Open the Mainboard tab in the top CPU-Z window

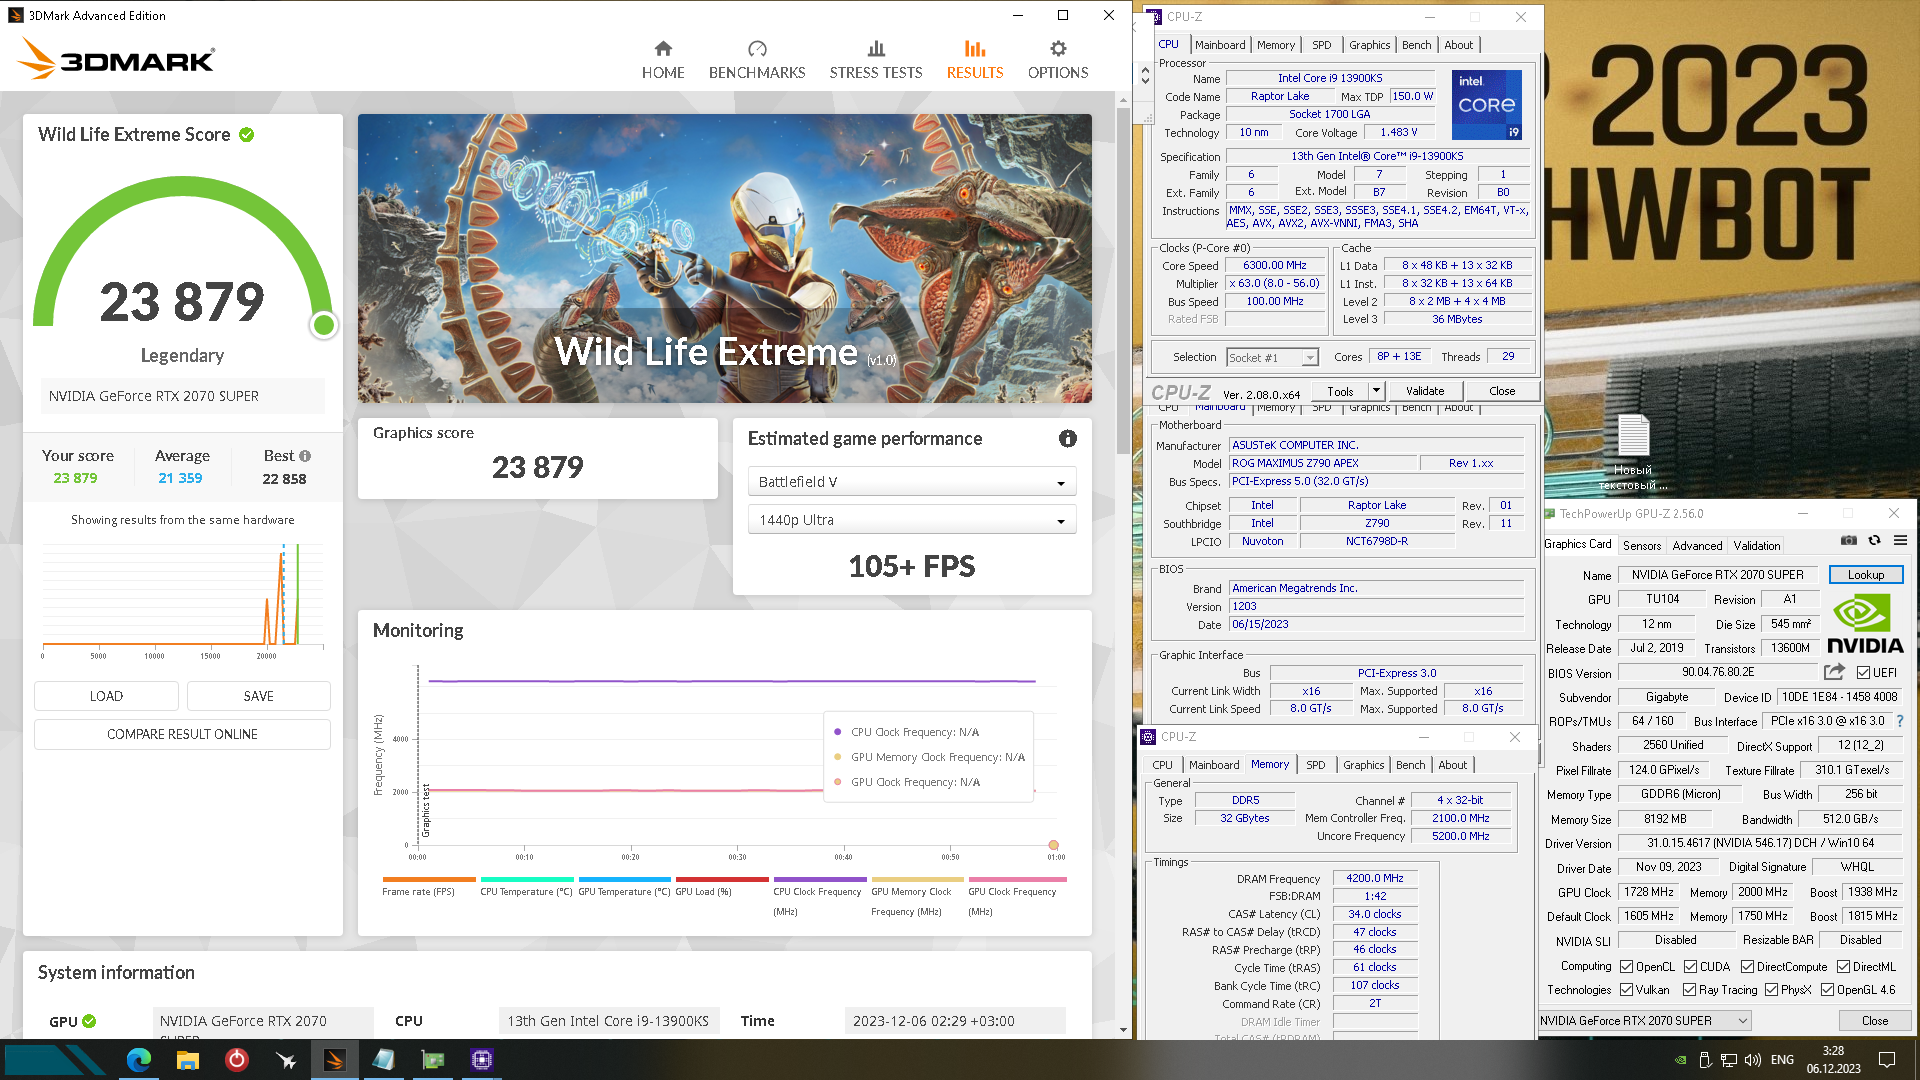pyautogui.click(x=1220, y=45)
